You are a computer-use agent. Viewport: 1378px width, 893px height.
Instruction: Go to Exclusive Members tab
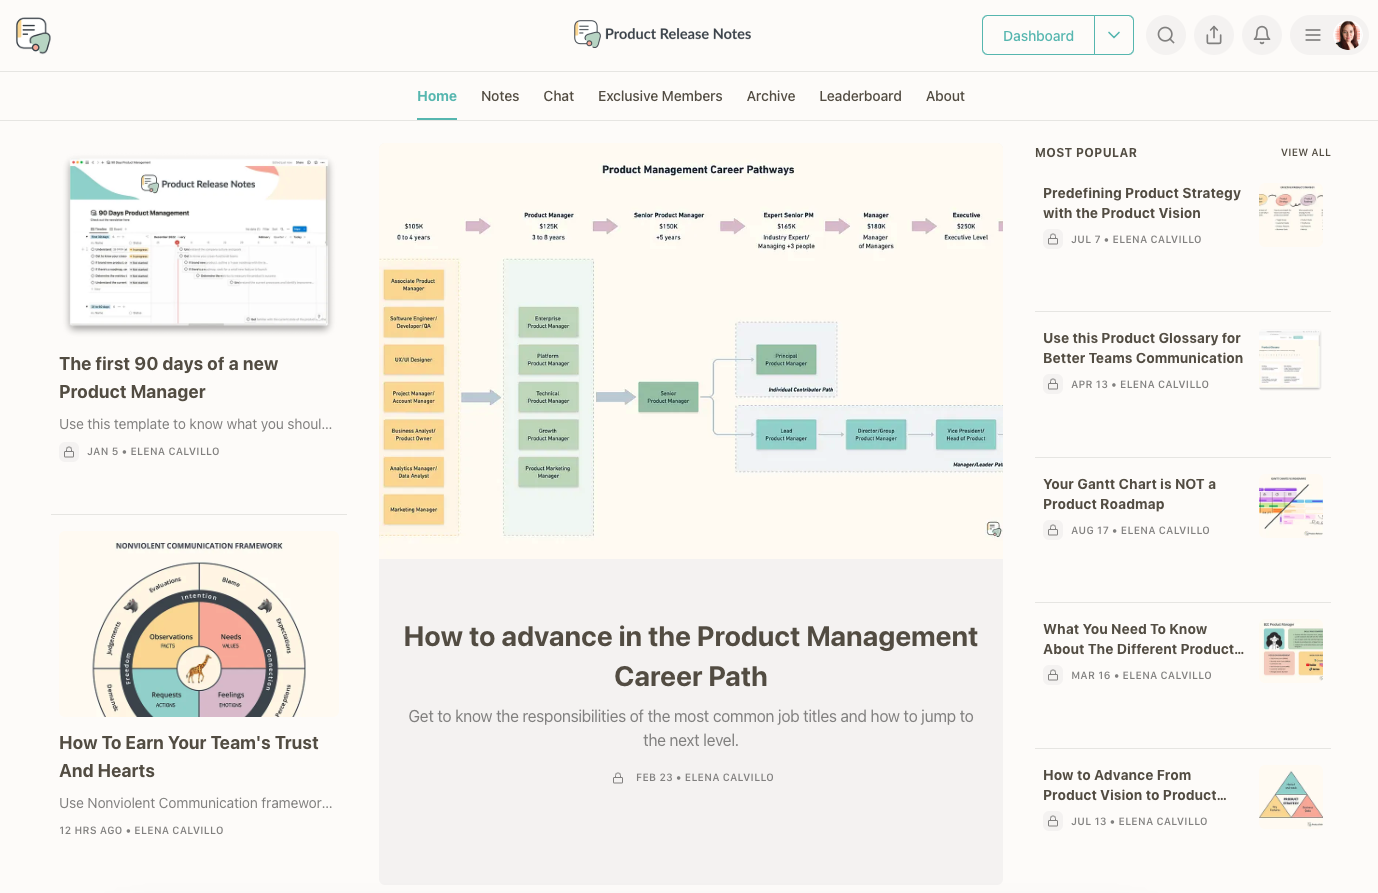coord(660,96)
